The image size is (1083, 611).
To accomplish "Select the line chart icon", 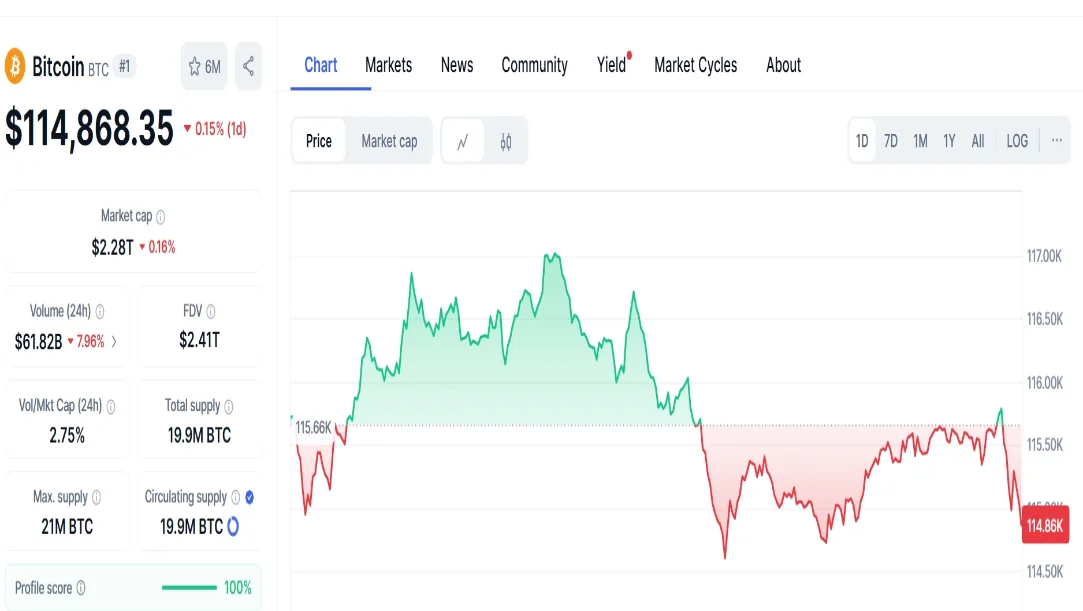I will point(462,141).
